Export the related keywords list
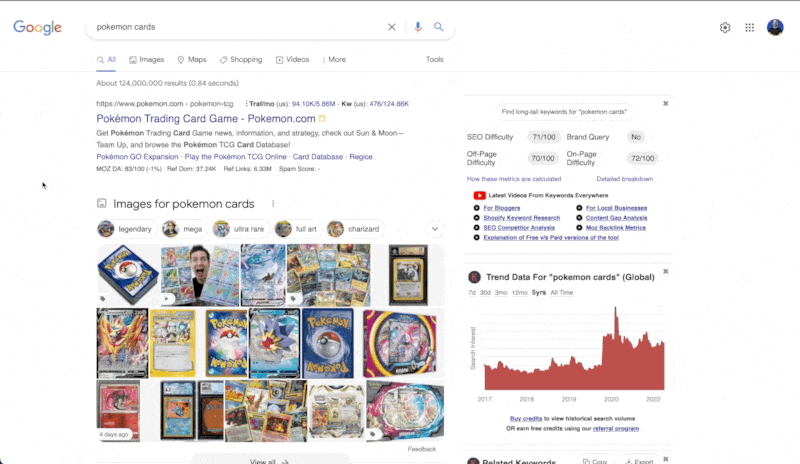 click(x=639, y=460)
